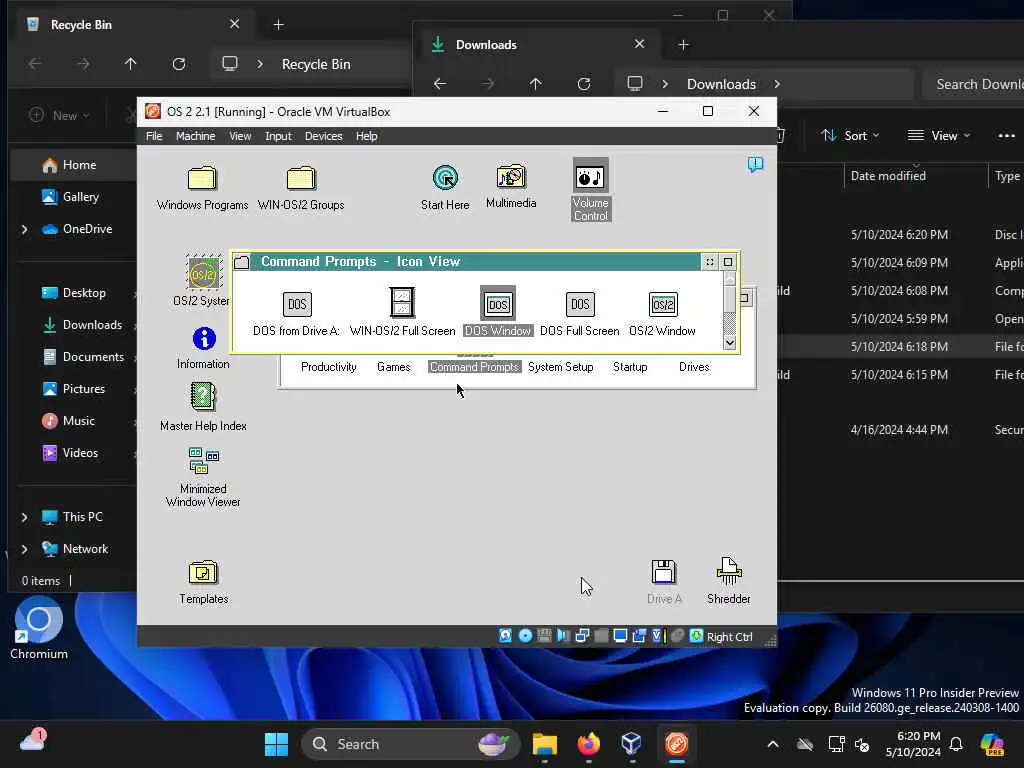Screen dimensions: 1024x768
Task: Click the VirtualBox status bar optical disk icon
Action: tap(525, 635)
